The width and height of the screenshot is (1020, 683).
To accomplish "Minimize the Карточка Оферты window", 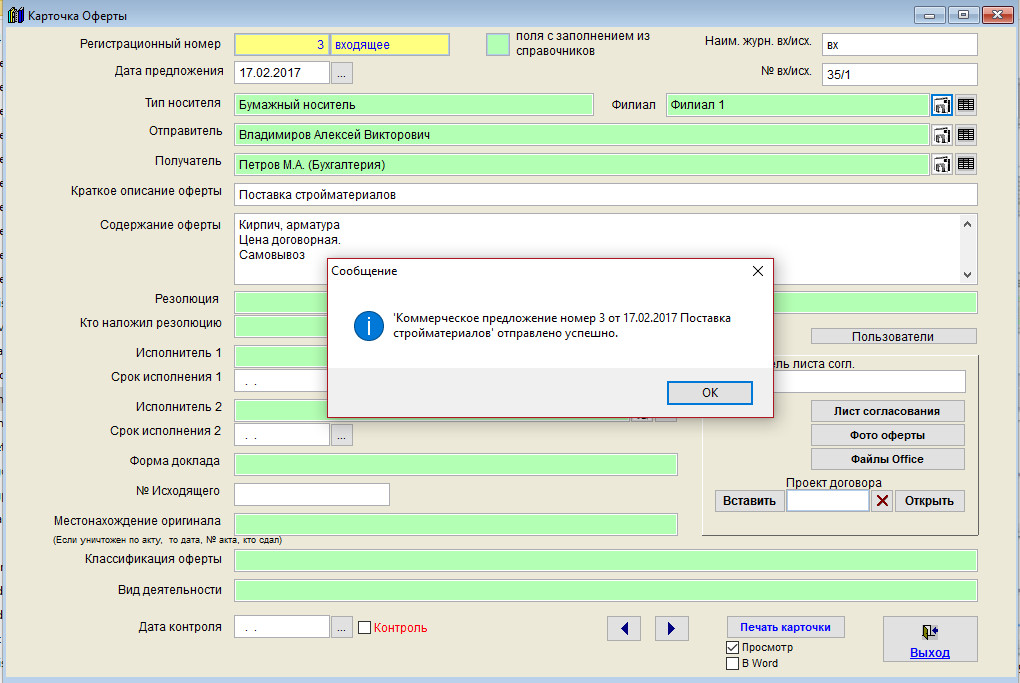I will tap(930, 15).
